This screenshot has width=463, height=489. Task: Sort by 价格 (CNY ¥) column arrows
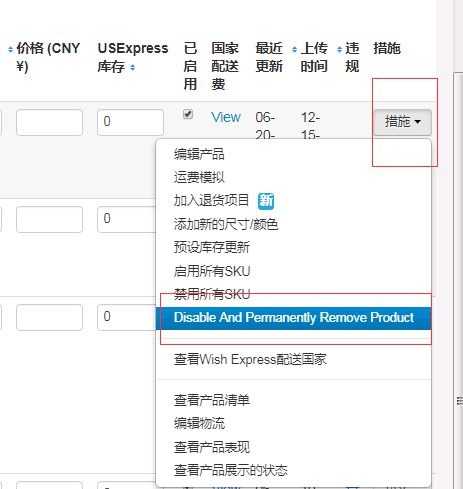click(10, 50)
